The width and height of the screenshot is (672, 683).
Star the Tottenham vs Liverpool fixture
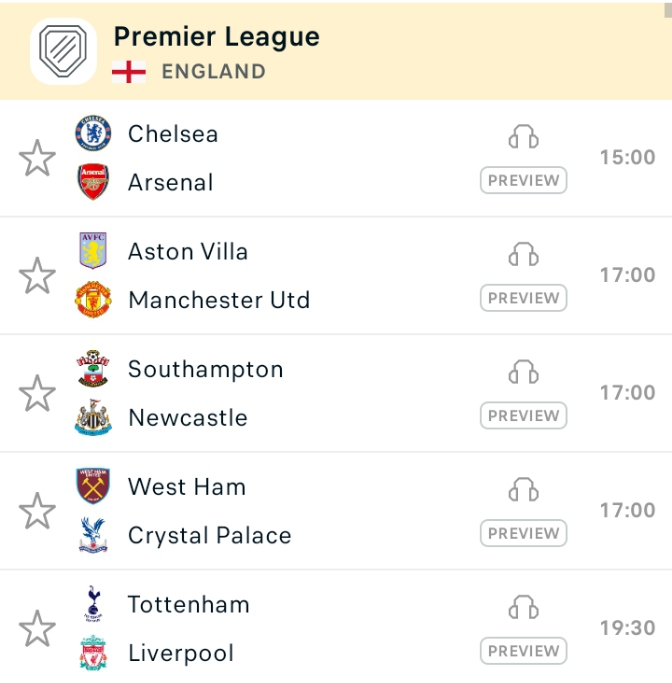coord(37,629)
